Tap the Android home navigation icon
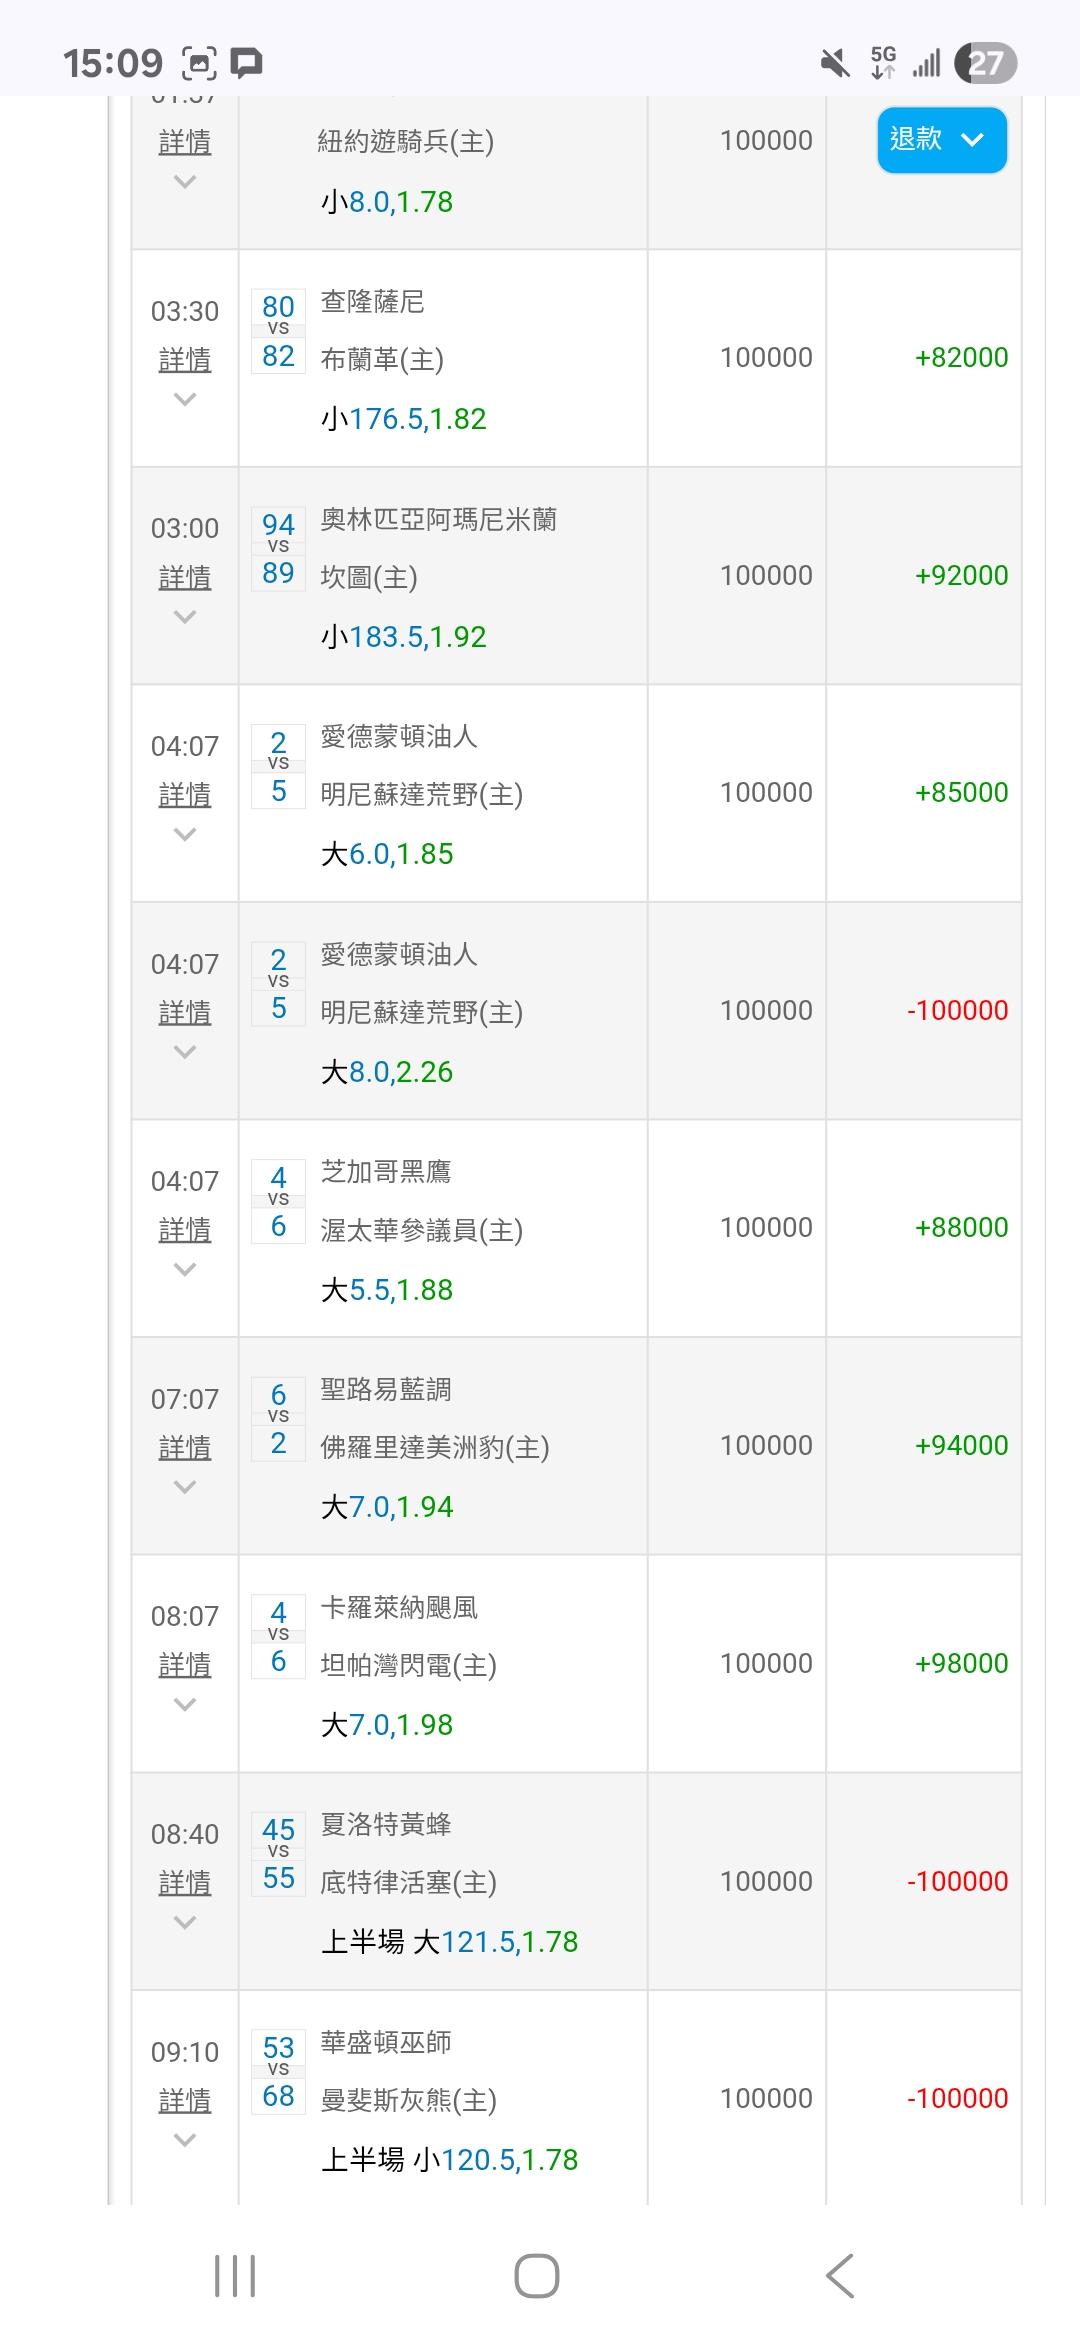Image resolution: width=1080 pixels, height=2340 pixels. (536, 2276)
